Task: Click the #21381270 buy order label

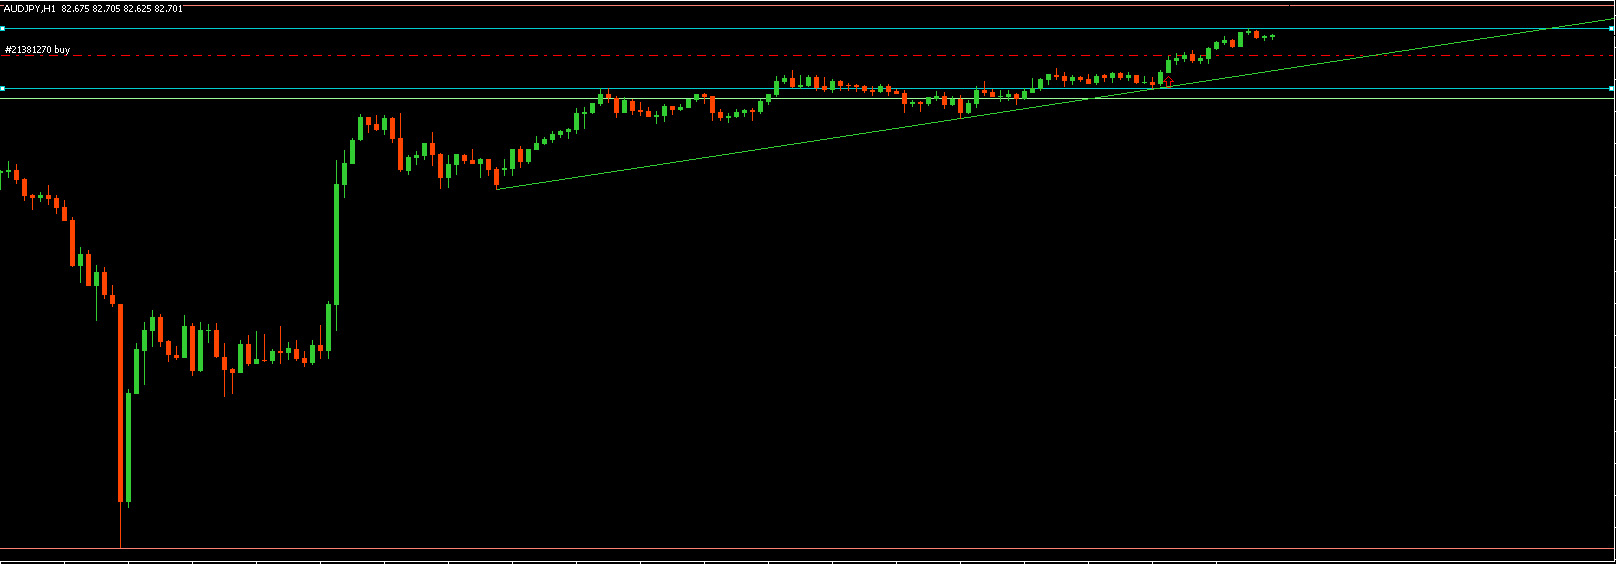Action: click(38, 49)
